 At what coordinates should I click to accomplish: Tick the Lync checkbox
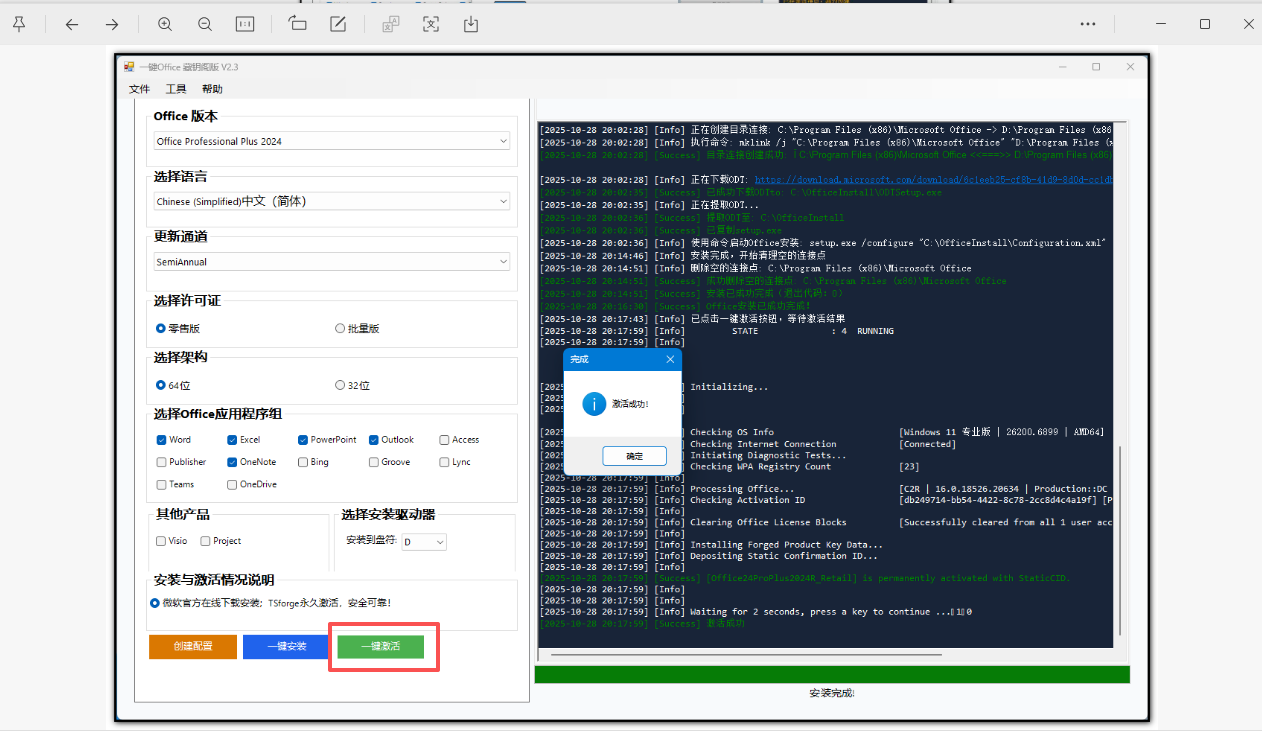click(x=445, y=462)
